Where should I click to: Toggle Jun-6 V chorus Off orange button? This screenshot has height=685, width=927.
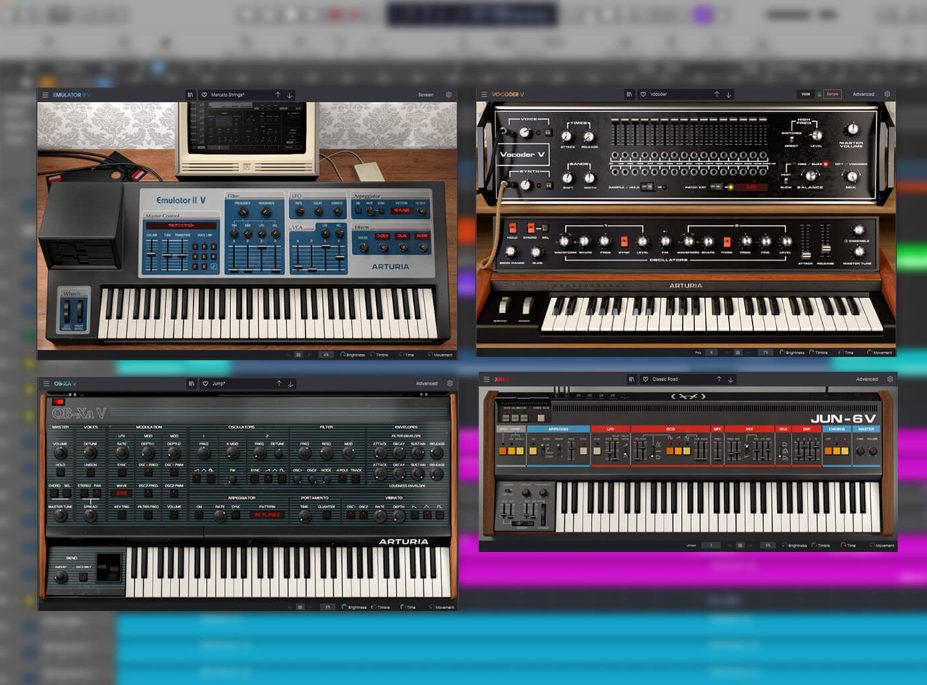829,452
